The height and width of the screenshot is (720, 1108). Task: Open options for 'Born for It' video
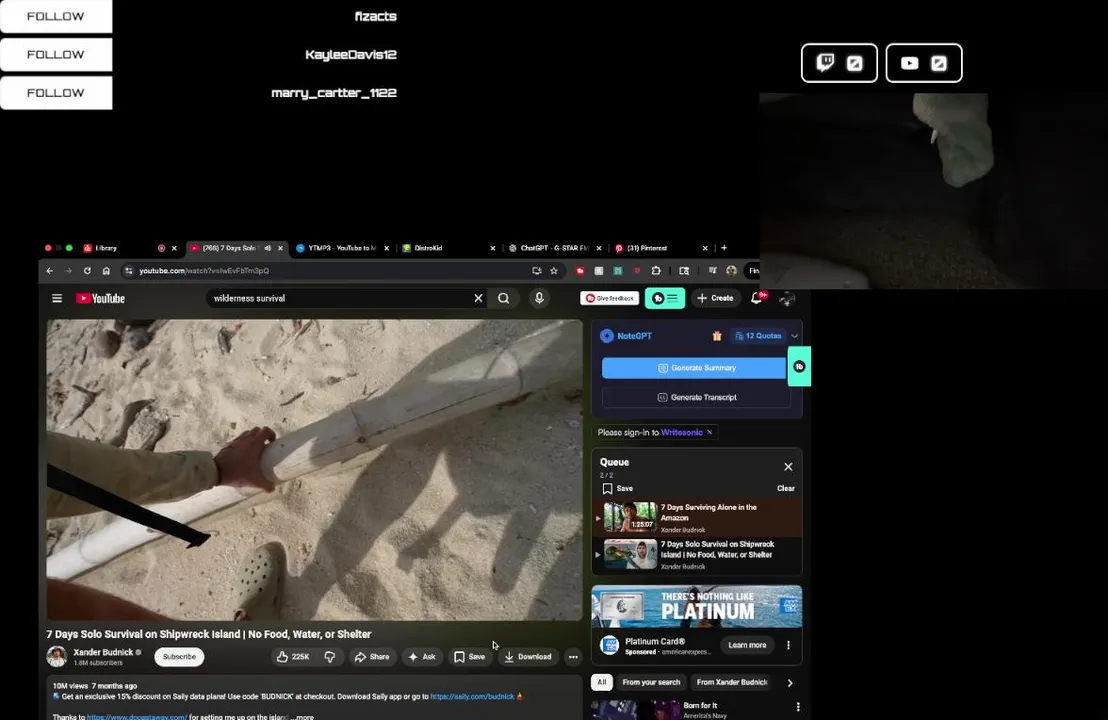coord(798,707)
